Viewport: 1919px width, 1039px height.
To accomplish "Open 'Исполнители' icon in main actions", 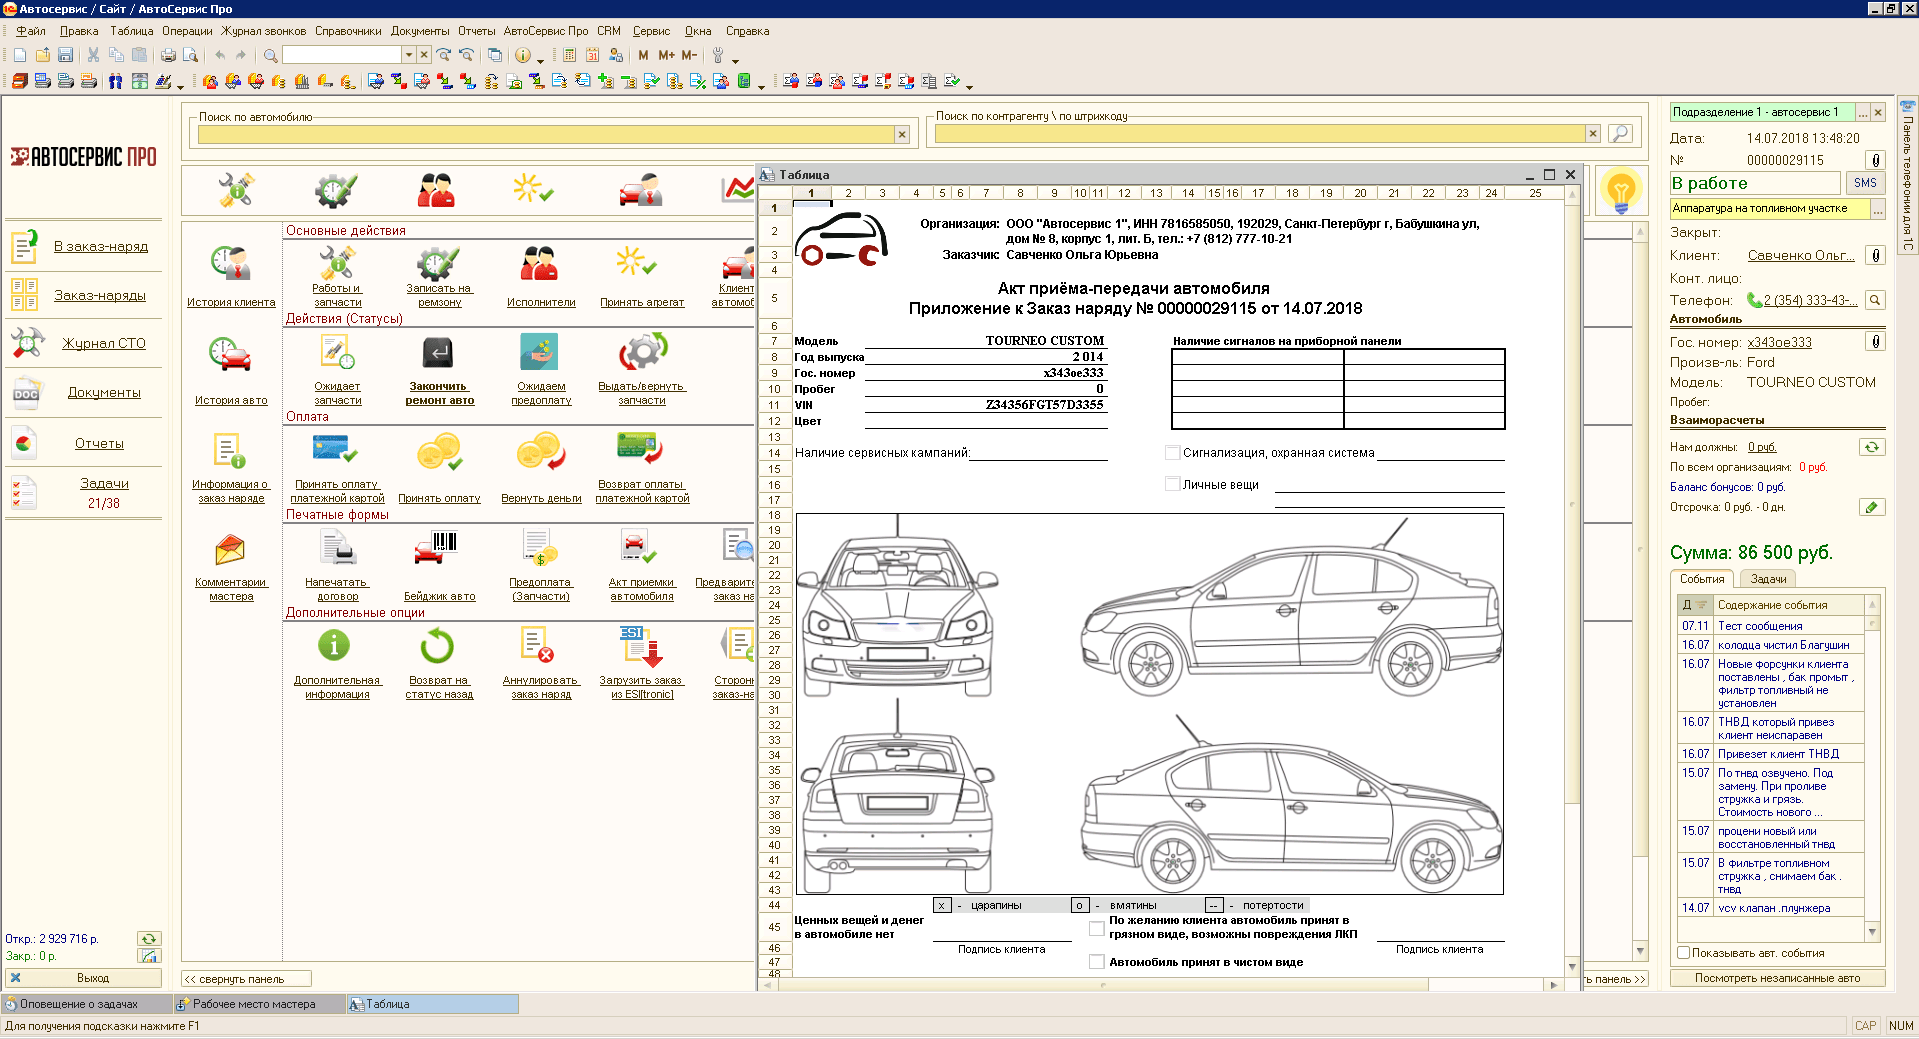I will point(540,265).
